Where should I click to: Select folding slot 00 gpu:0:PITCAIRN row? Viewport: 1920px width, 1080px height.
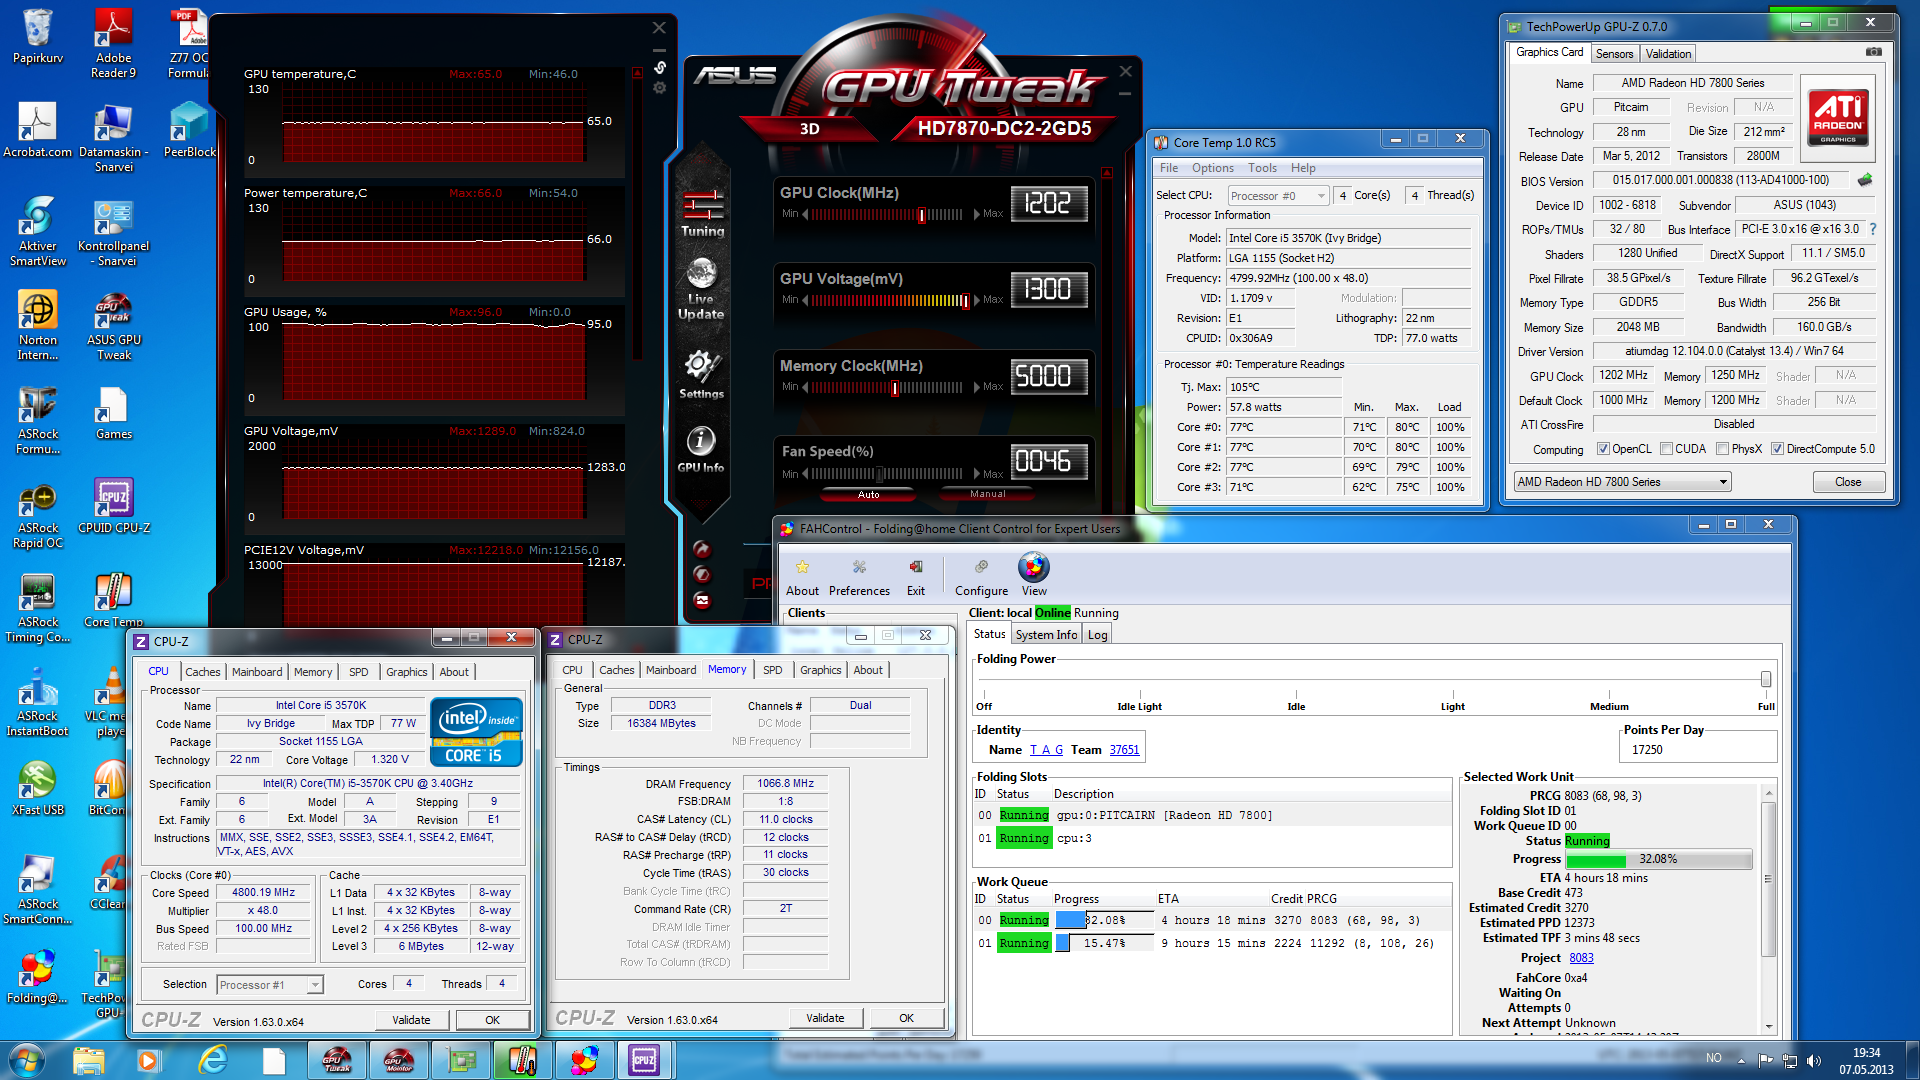(x=1212, y=816)
